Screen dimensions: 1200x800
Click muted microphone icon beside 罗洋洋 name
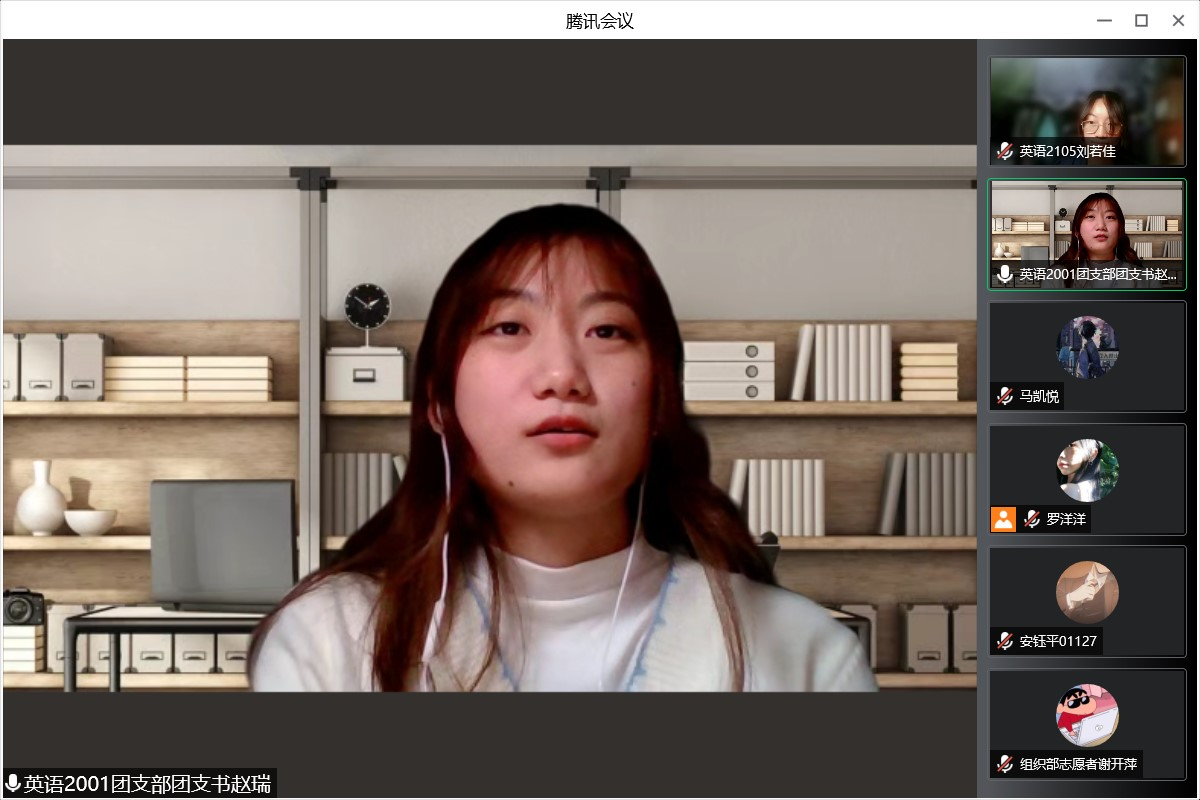tap(1032, 519)
